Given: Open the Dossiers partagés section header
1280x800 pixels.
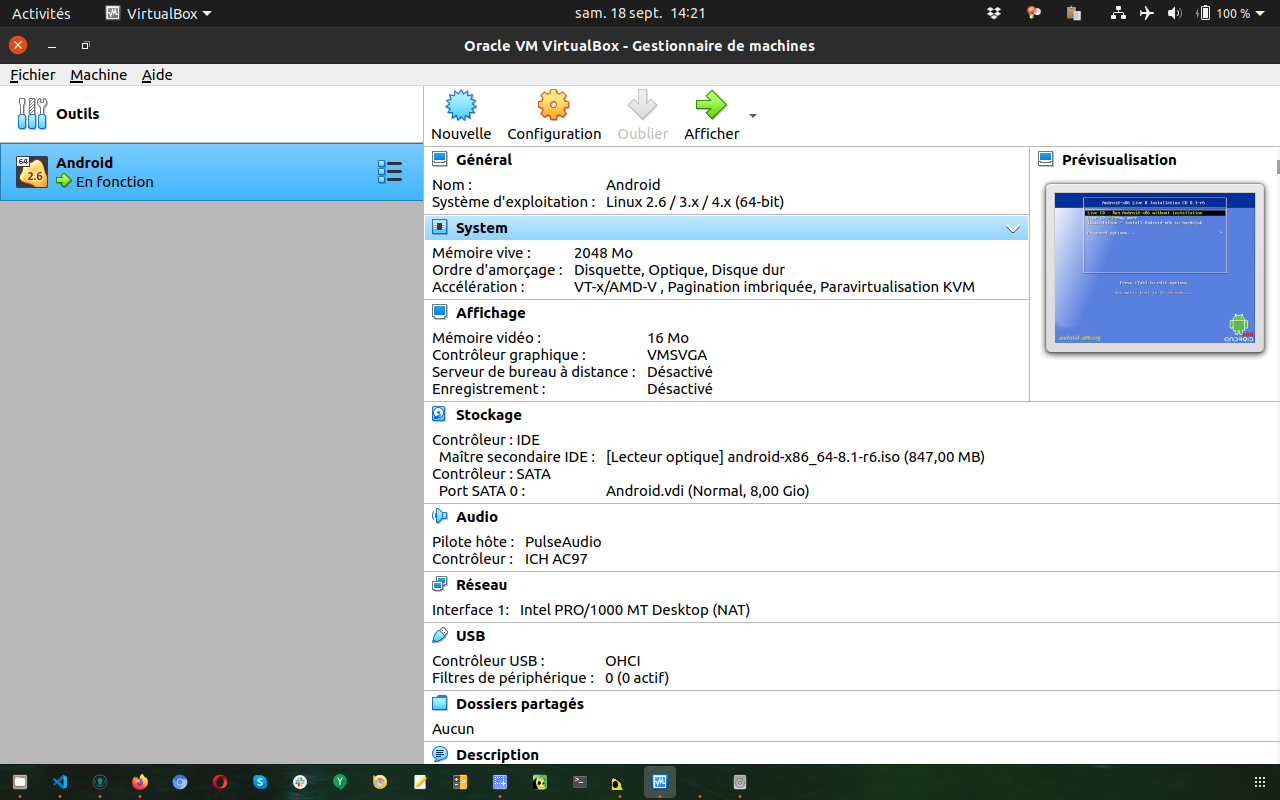Looking at the screenshot, I should (520, 704).
